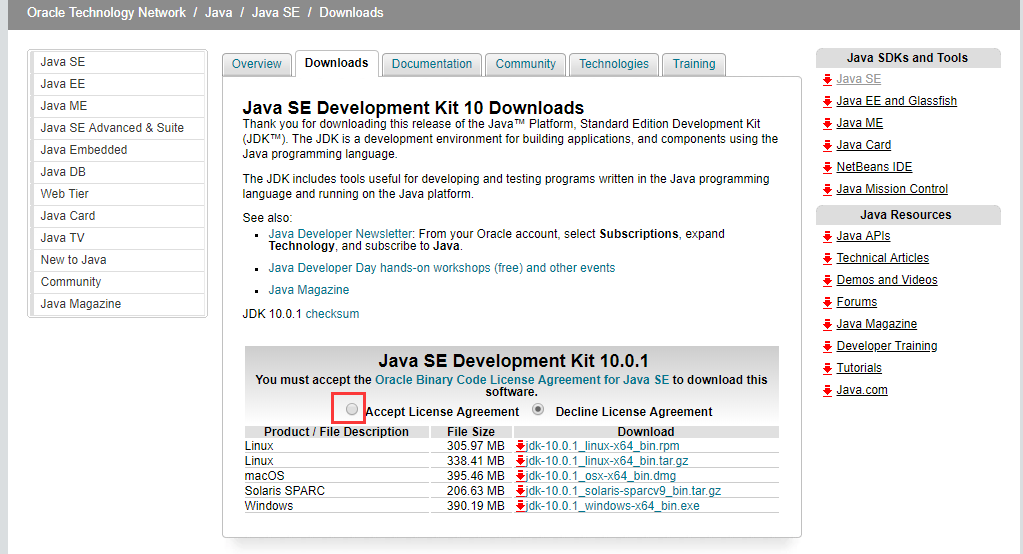This screenshot has width=1023, height=554.
Task: Open Developer Training link
Action: (x=887, y=346)
